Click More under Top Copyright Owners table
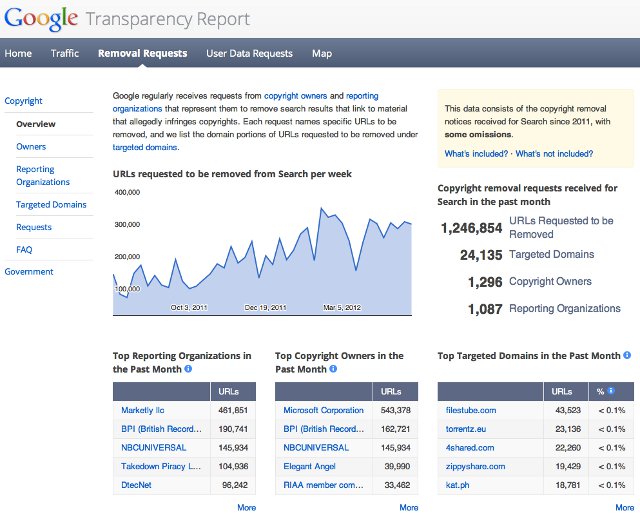The width and height of the screenshot is (640, 515). 408,507
